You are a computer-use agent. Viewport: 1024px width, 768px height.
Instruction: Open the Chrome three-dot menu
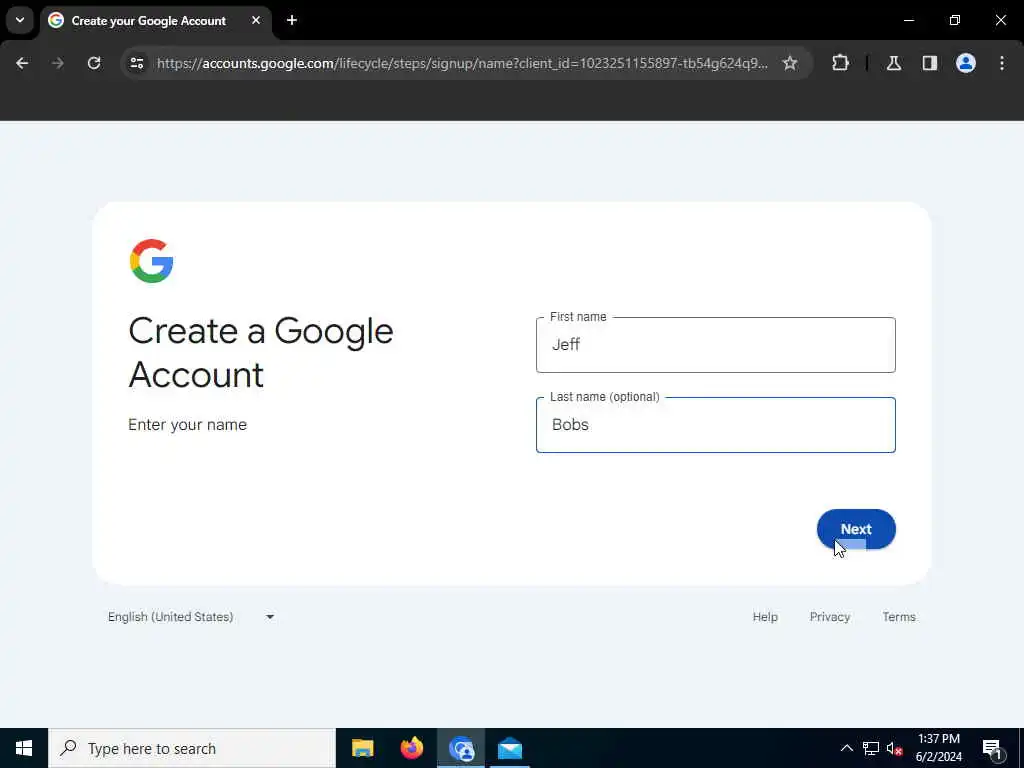[1001, 63]
